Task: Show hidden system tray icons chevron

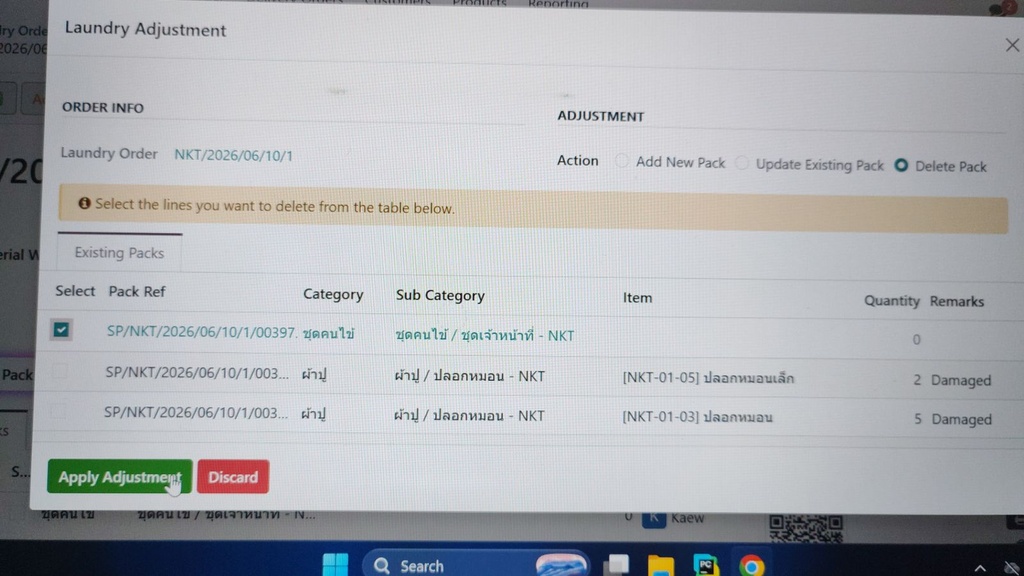Action: pos(980,568)
